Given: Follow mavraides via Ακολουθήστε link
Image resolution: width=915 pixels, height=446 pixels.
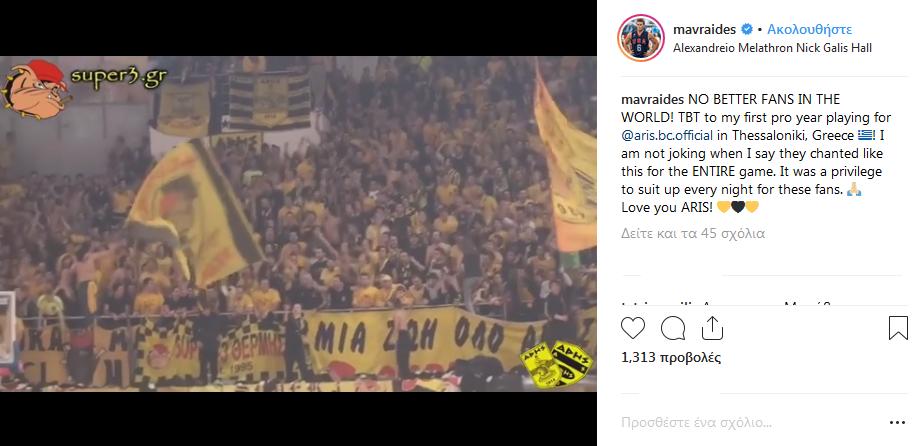Looking at the screenshot, I should click(x=809, y=29).
